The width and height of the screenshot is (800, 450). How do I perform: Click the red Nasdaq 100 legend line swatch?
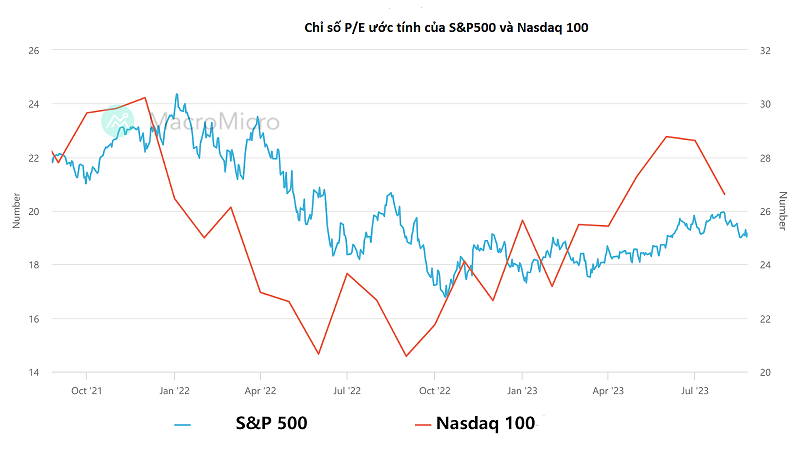(422, 424)
